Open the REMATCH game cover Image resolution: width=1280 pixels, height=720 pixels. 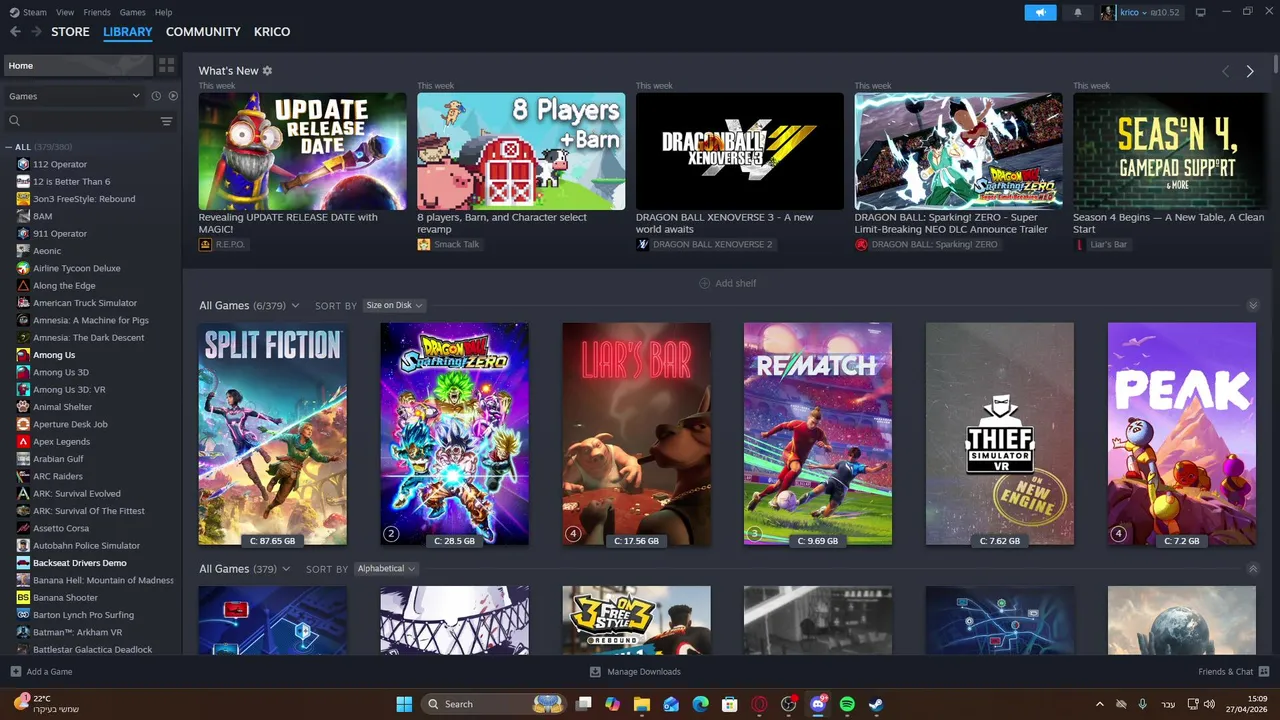click(818, 434)
